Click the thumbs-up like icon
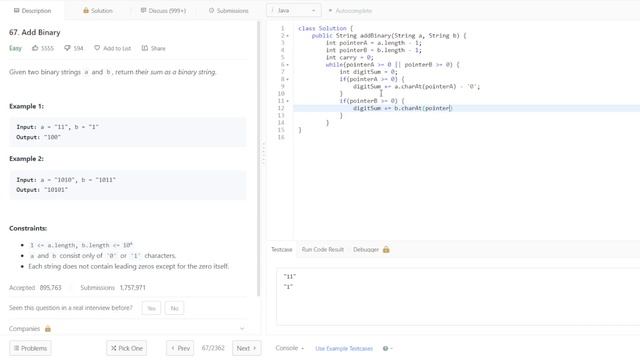The image size is (640, 360). pos(35,48)
